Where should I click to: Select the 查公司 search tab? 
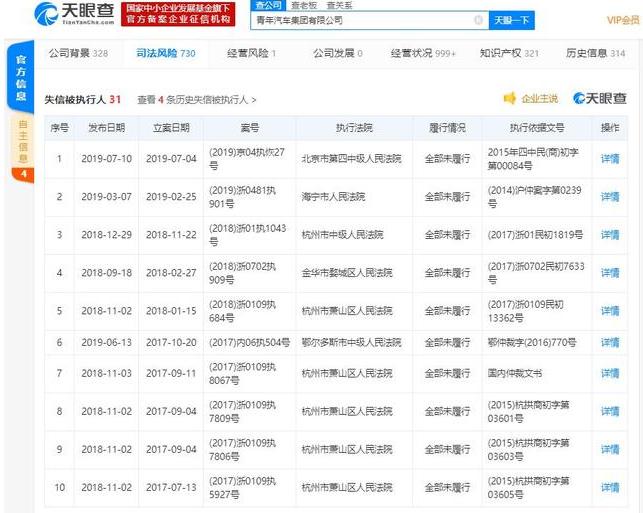(x=268, y=5)
